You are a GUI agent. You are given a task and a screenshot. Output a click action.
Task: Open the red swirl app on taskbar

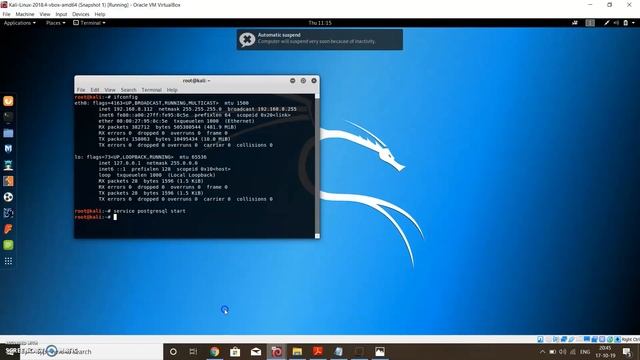(277, 351)
